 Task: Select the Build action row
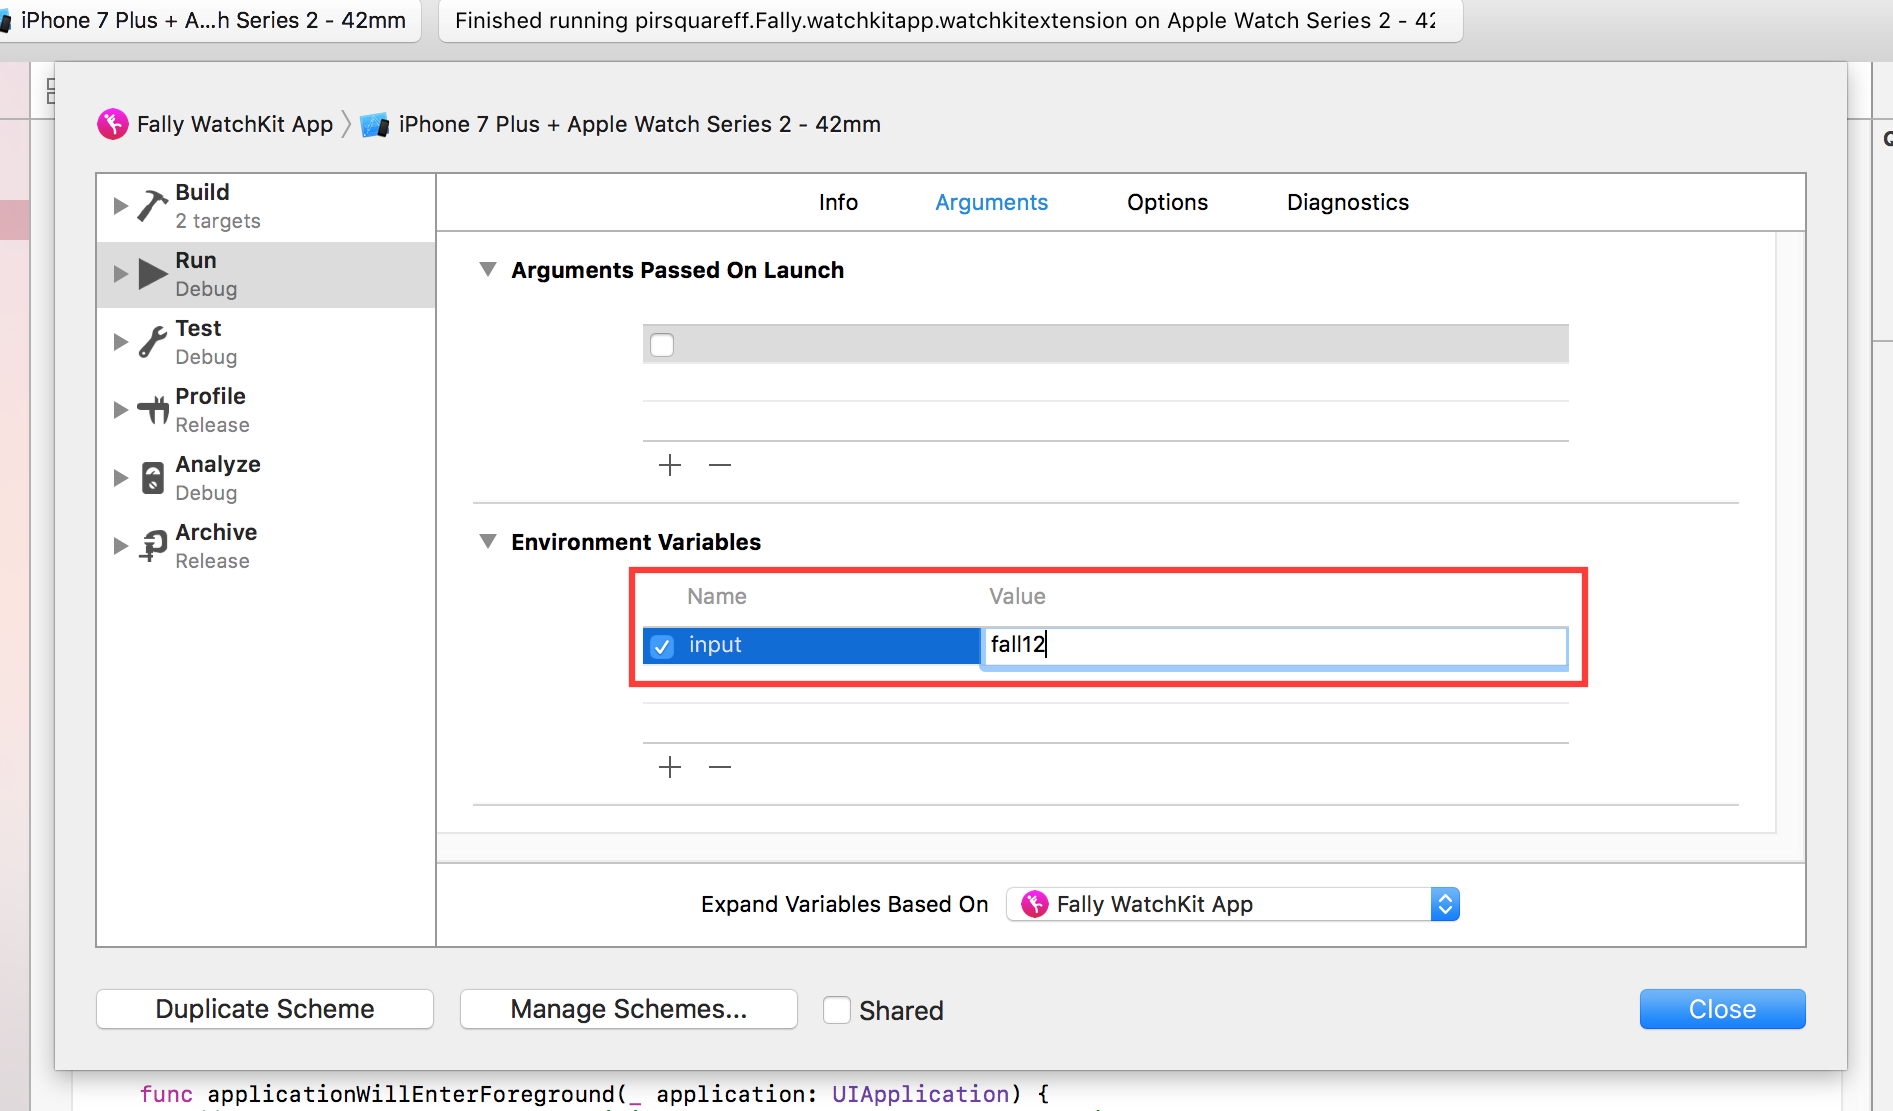point(266,206)
